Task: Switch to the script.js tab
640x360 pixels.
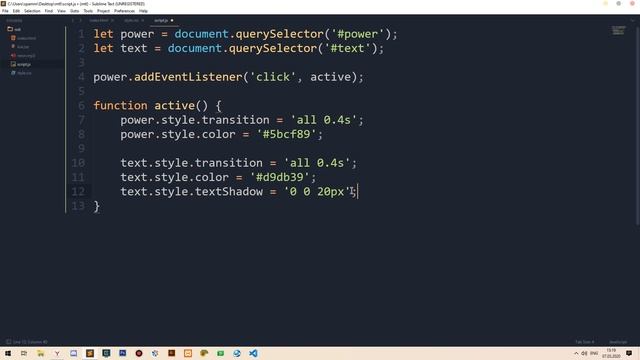Action: [161, 20]
